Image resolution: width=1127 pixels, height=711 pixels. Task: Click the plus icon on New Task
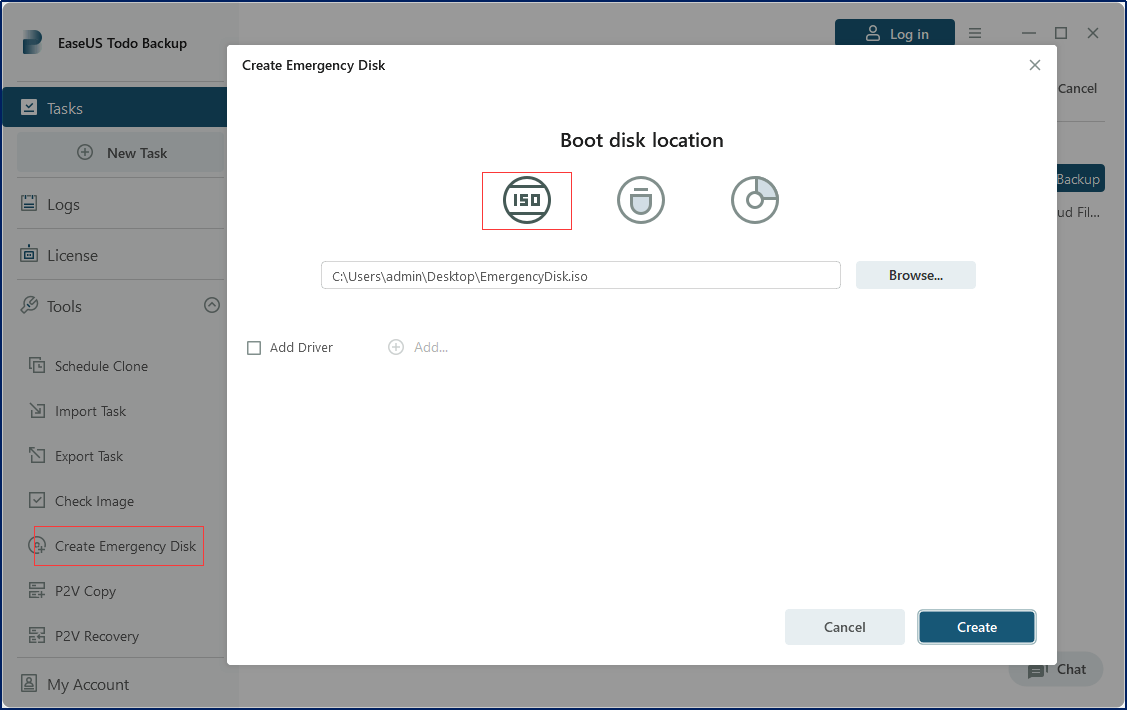tap(85, 152)
